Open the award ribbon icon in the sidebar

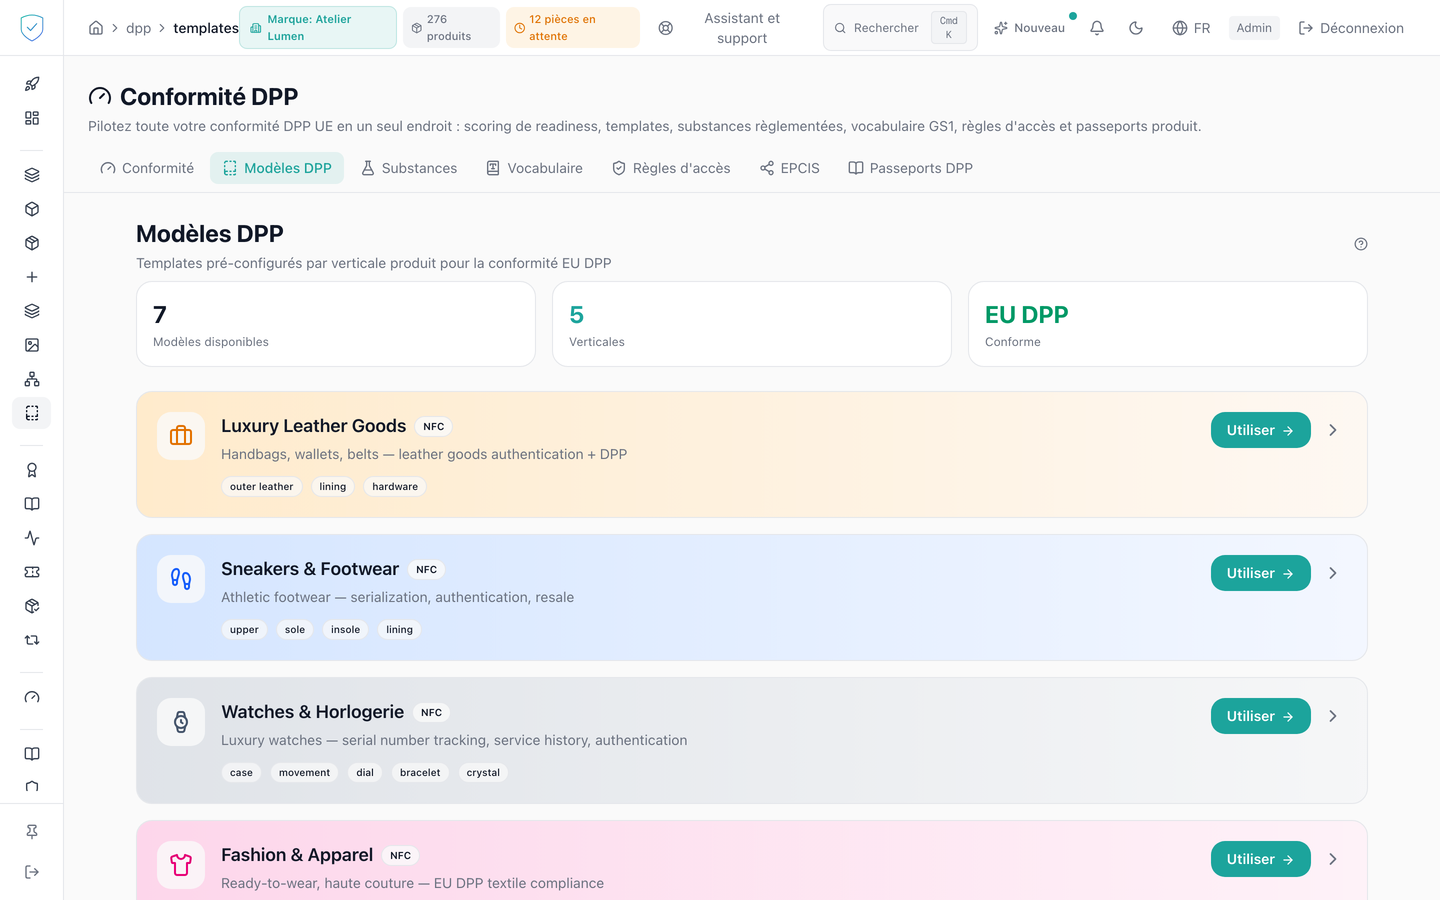[x=32, y=470]
